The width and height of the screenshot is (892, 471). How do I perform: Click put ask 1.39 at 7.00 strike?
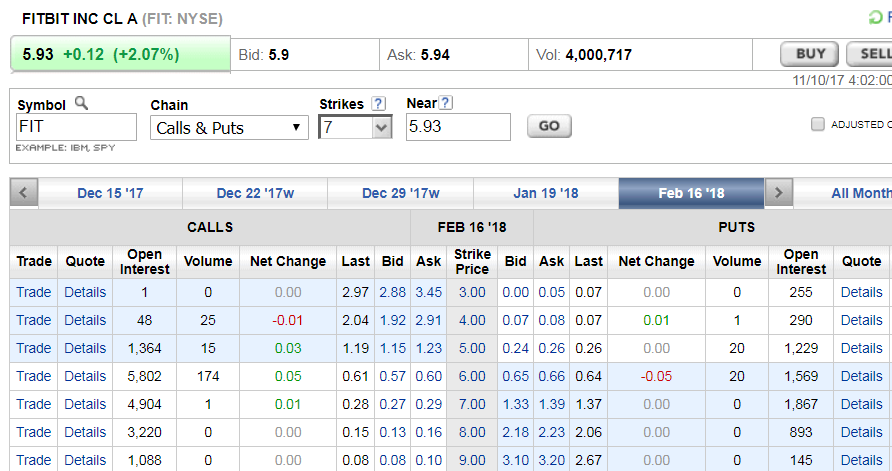[x=552, y=404]
